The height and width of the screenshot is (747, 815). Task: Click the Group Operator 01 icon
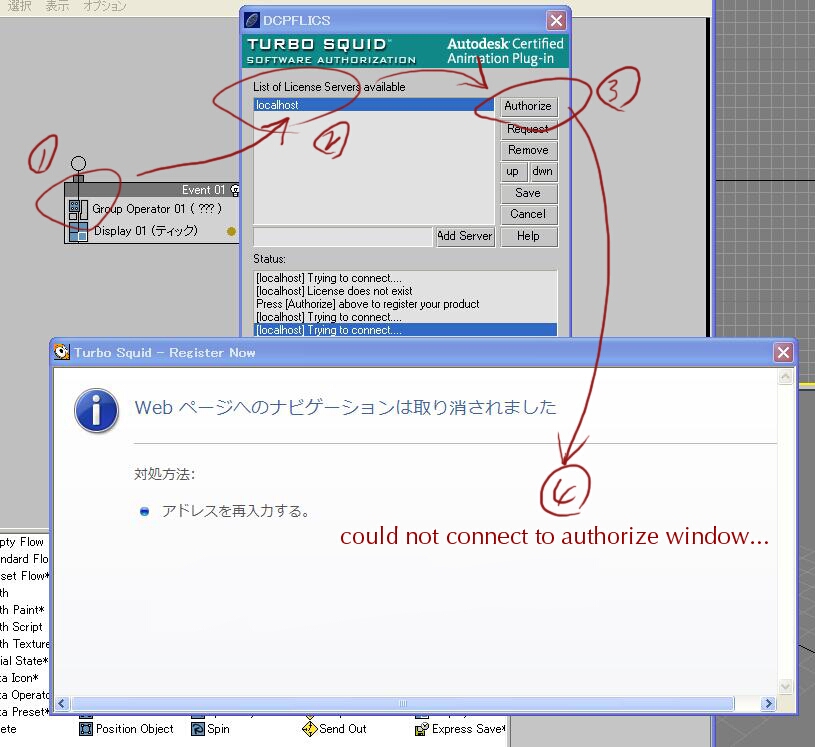tap(78, 210)
